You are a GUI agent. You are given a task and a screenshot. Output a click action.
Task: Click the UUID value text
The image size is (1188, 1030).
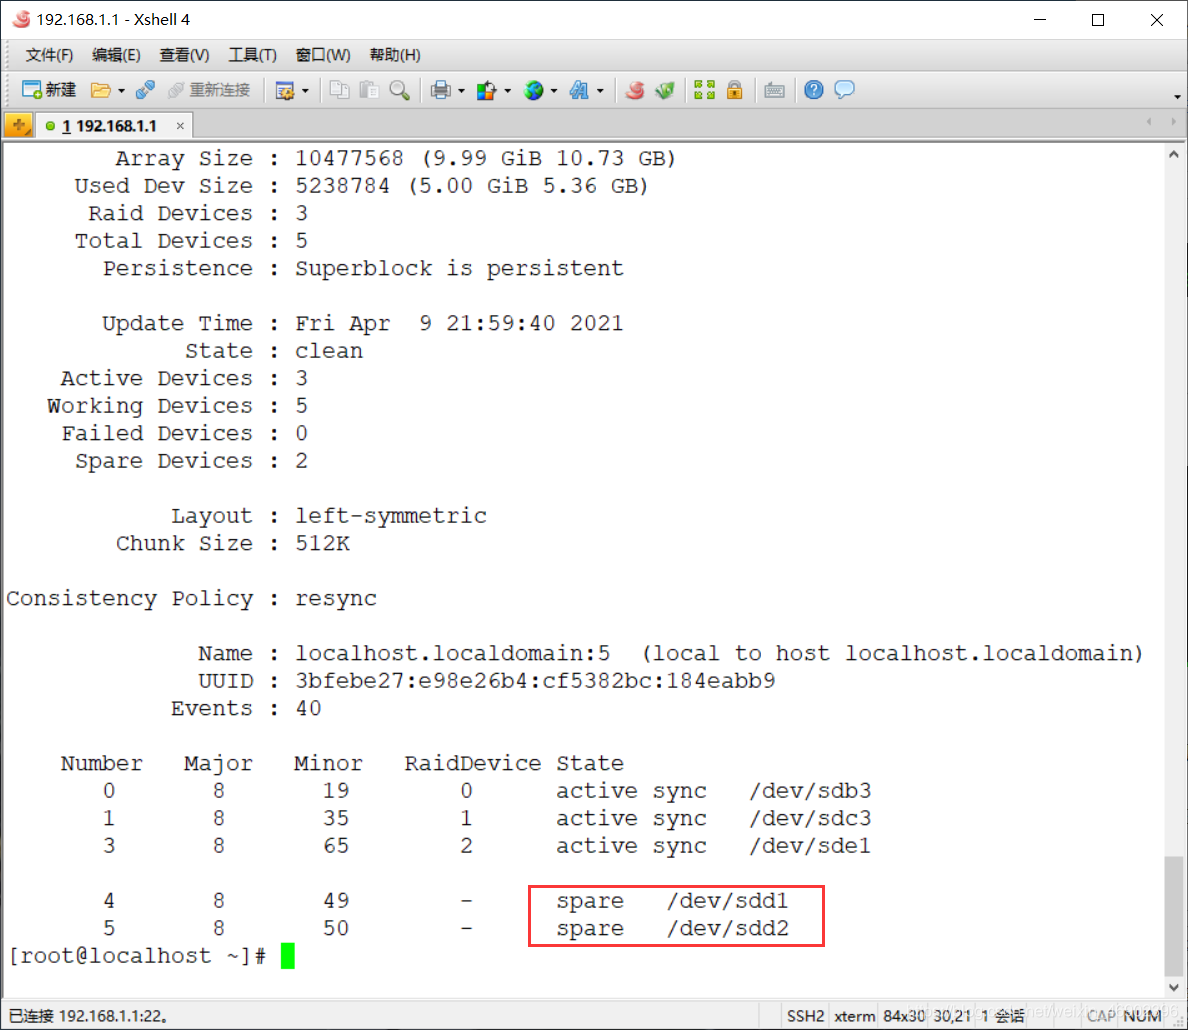[x=535, y=681]
